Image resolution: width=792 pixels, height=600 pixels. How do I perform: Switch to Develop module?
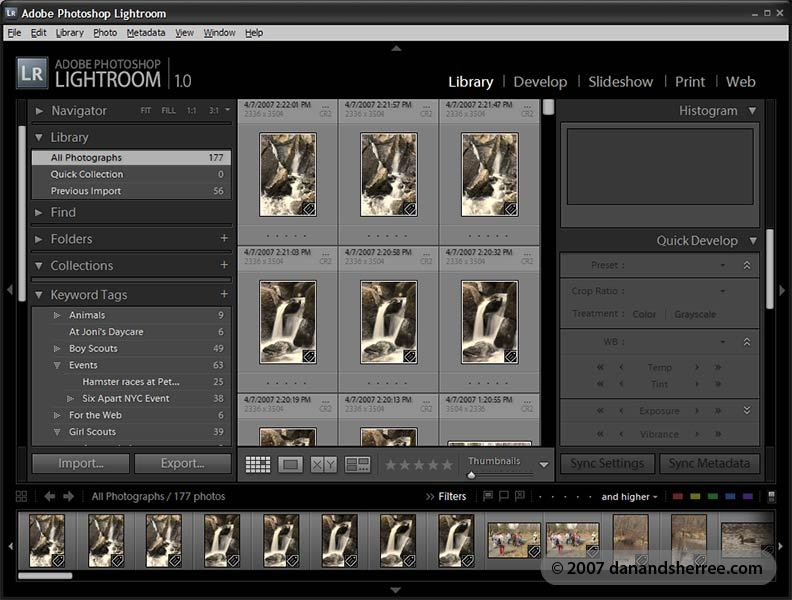(x=540, y=82)
